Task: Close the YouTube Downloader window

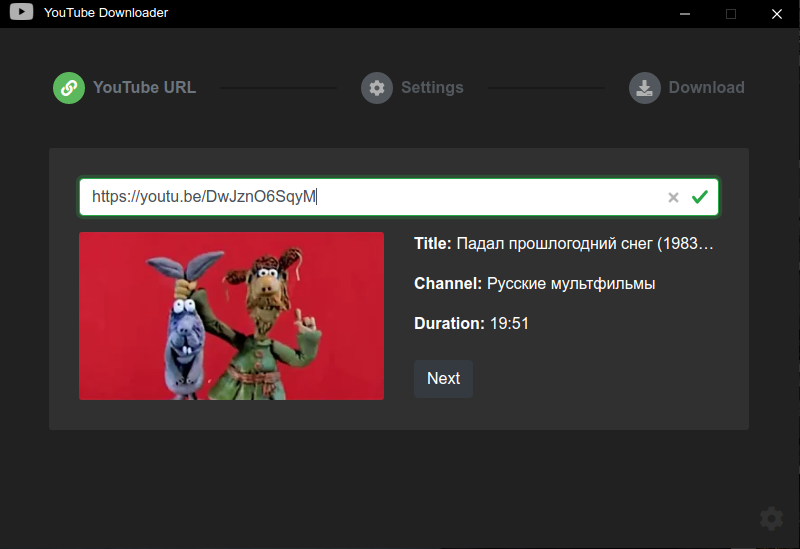Action: (x=777, y=14)
